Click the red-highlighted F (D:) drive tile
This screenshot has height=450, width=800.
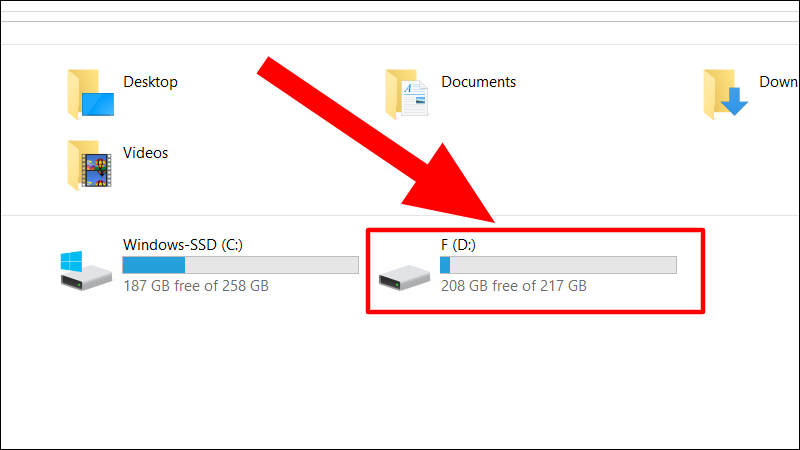coord(535,270)
